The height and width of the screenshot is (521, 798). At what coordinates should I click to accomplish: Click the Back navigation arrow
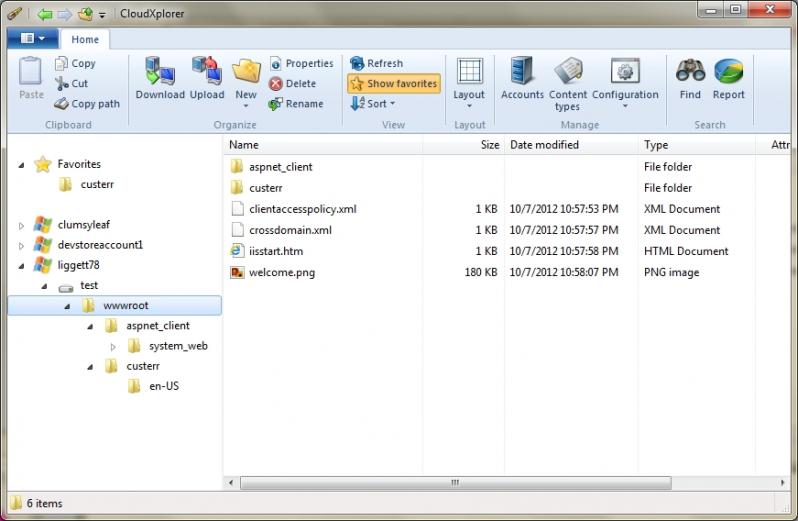pos(45,14)
